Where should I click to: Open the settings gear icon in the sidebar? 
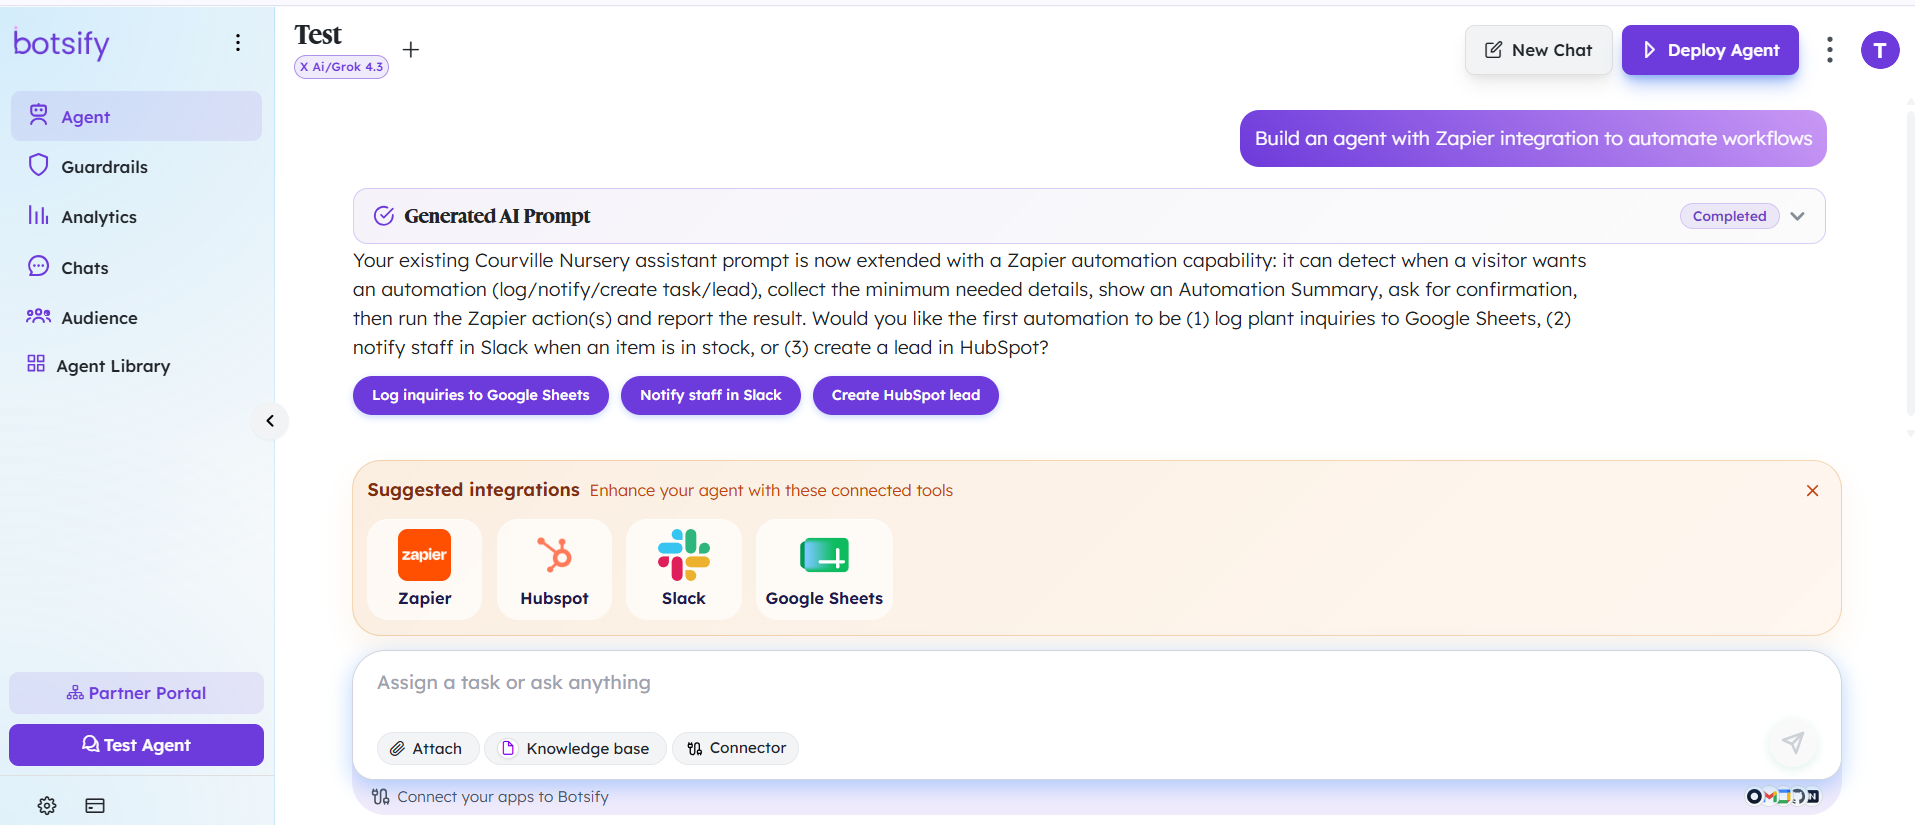47,805
